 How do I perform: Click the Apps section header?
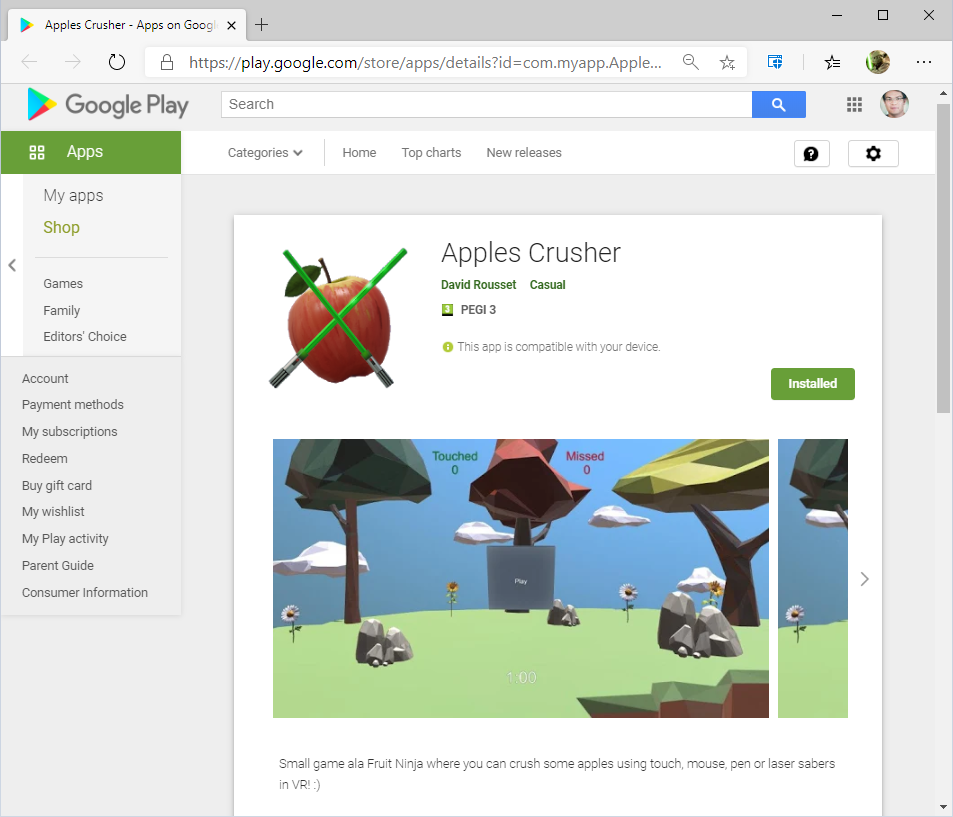tap(91, 152)
